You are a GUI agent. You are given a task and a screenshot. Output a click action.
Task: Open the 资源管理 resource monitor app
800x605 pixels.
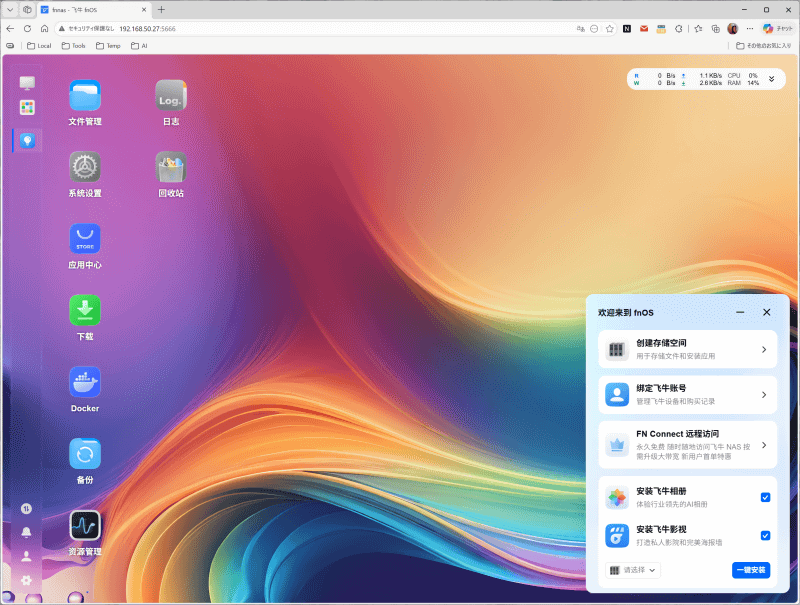pyautogui.click(x=85, y=533)
